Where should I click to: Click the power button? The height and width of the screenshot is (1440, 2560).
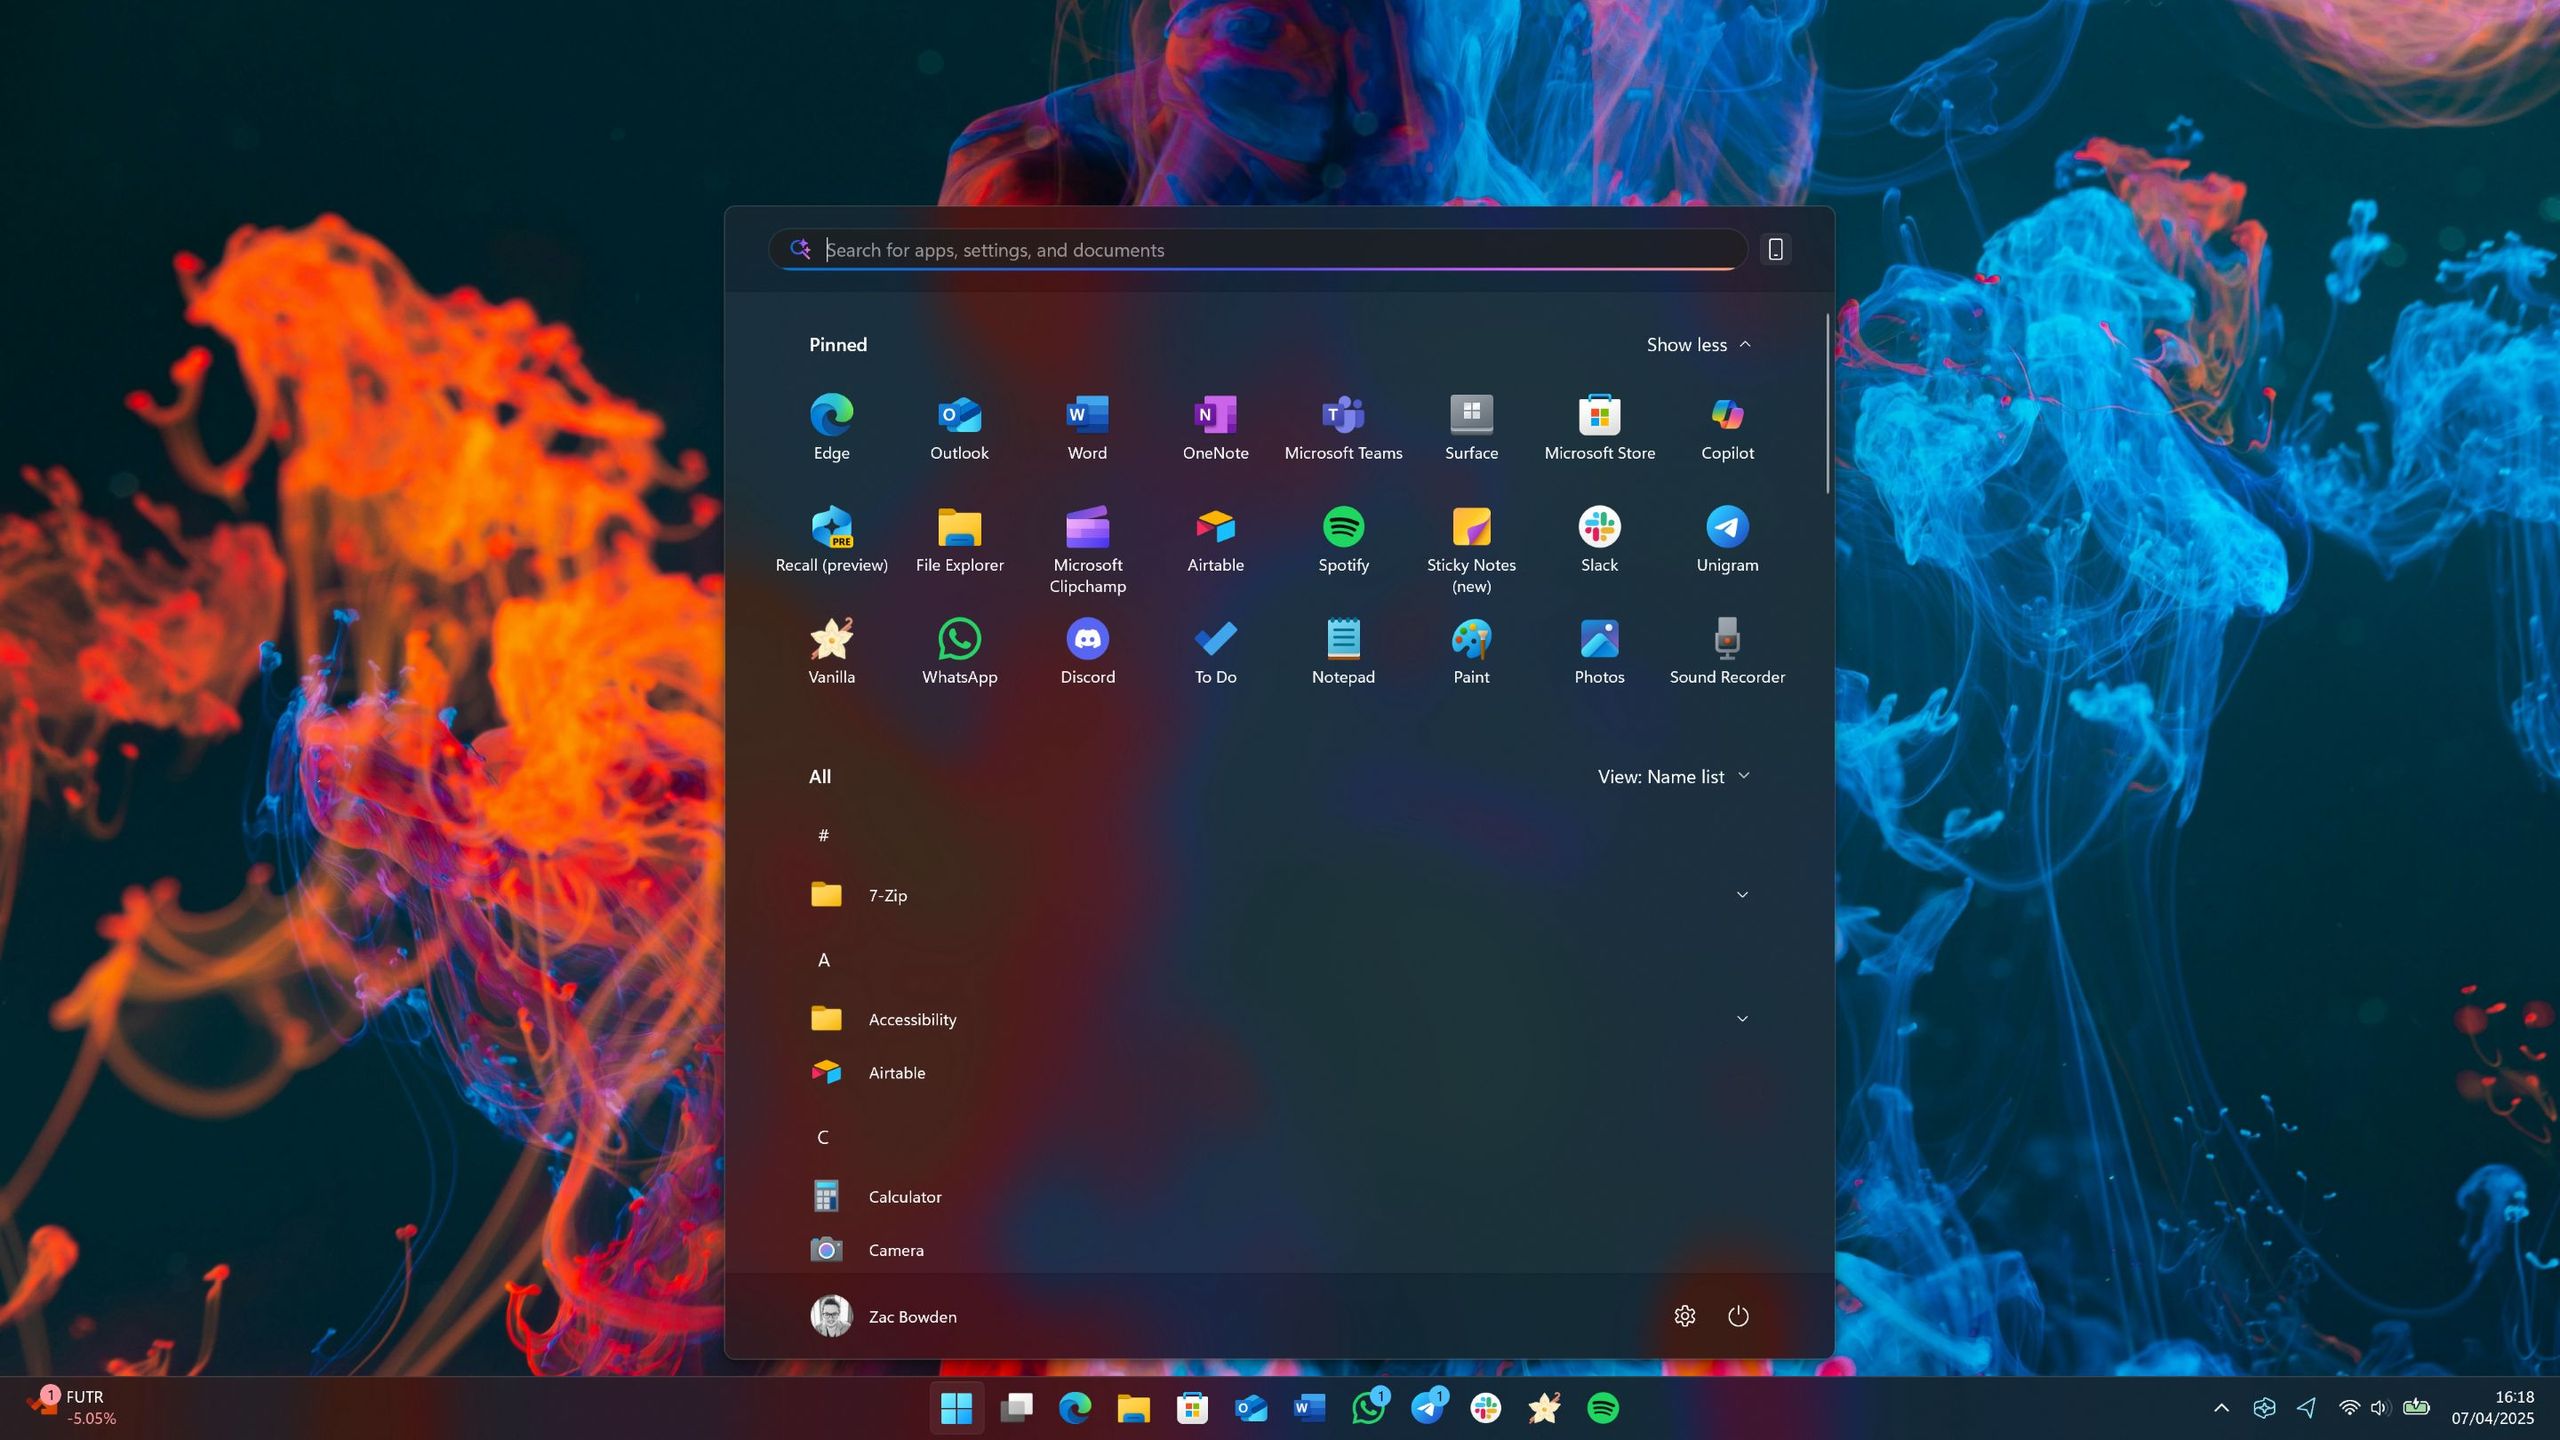coord(1738,1316)
